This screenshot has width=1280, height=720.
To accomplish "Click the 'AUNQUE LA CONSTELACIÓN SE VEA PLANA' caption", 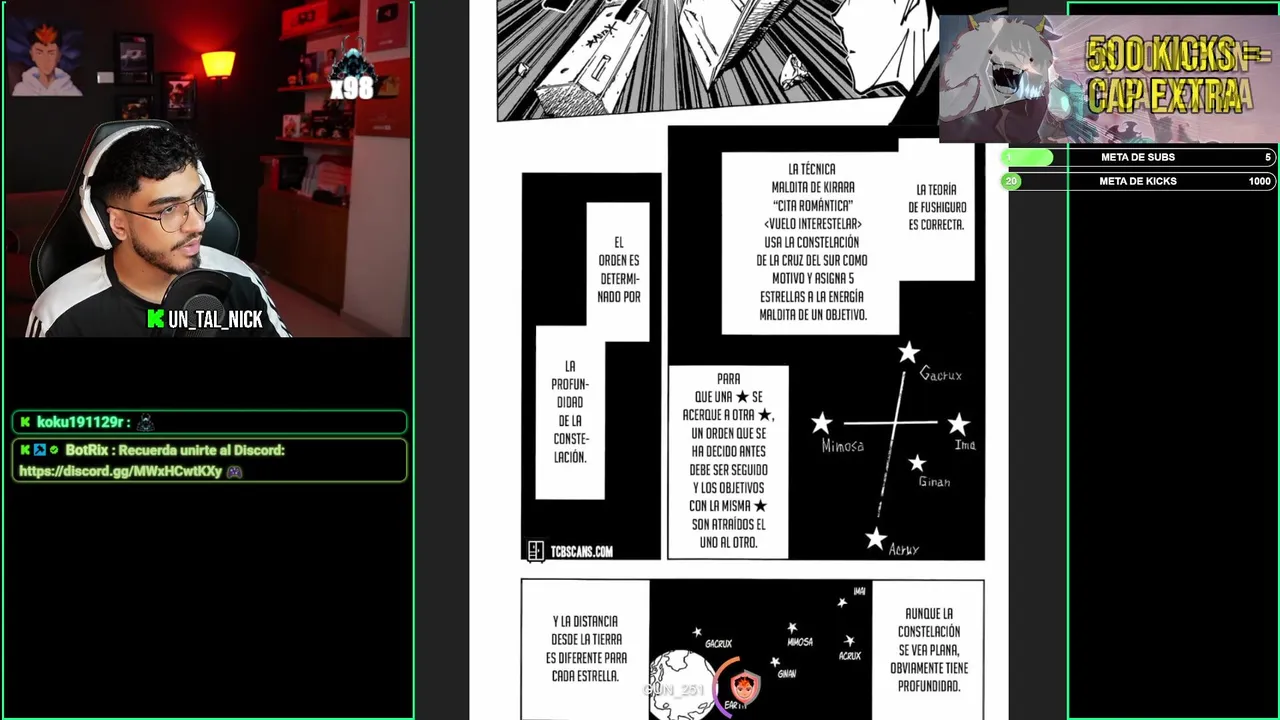I will pyautogui.click(x=929, y=649).
